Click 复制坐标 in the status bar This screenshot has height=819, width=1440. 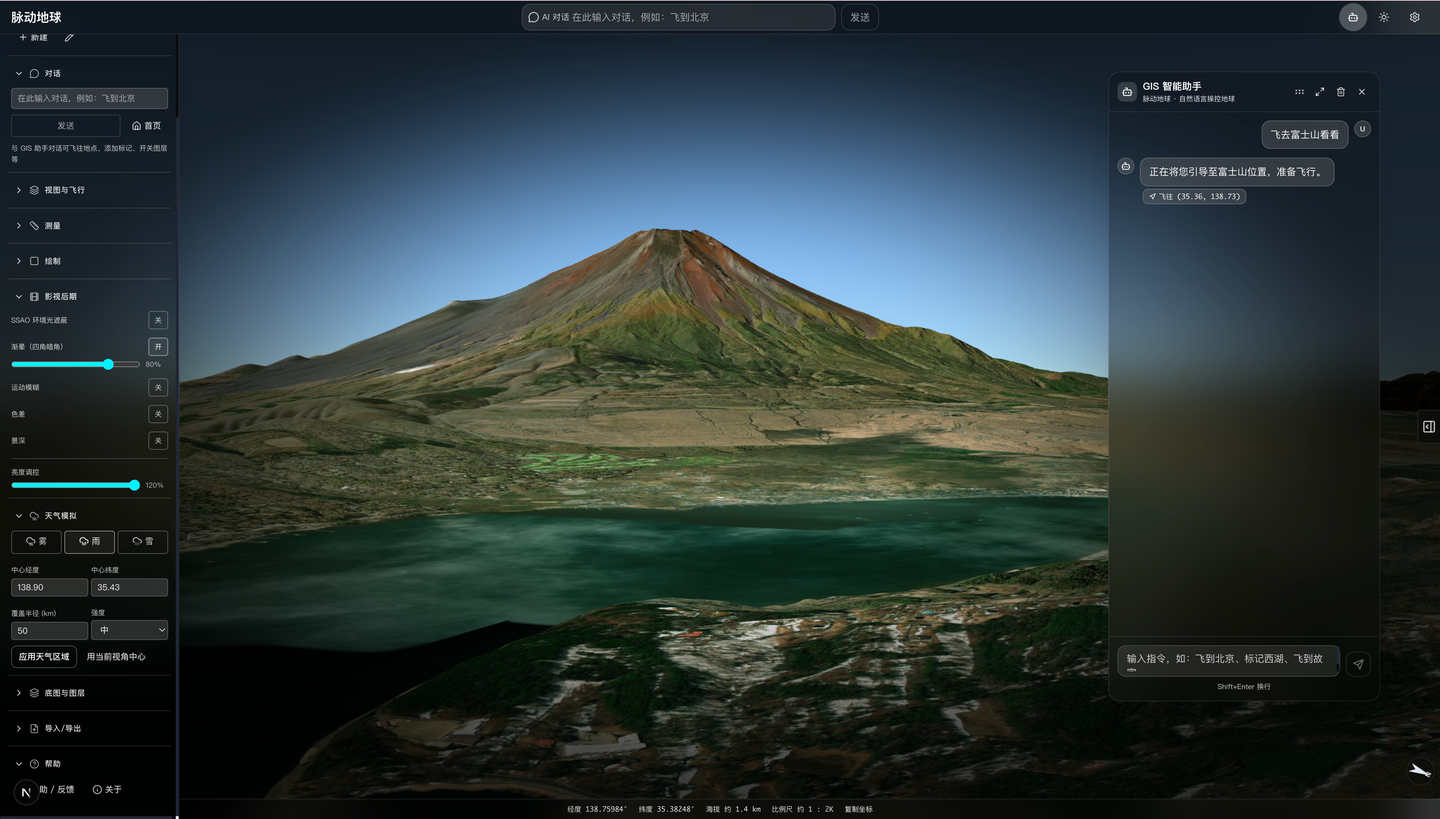click(x=858, y=809)
